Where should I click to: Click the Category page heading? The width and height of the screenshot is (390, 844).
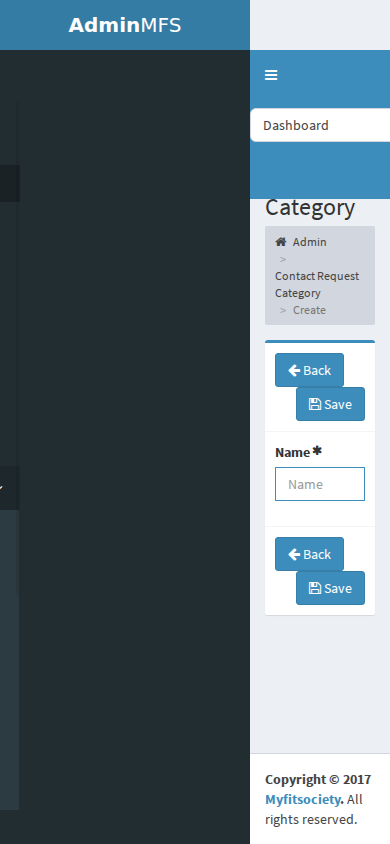click(310, 208)
